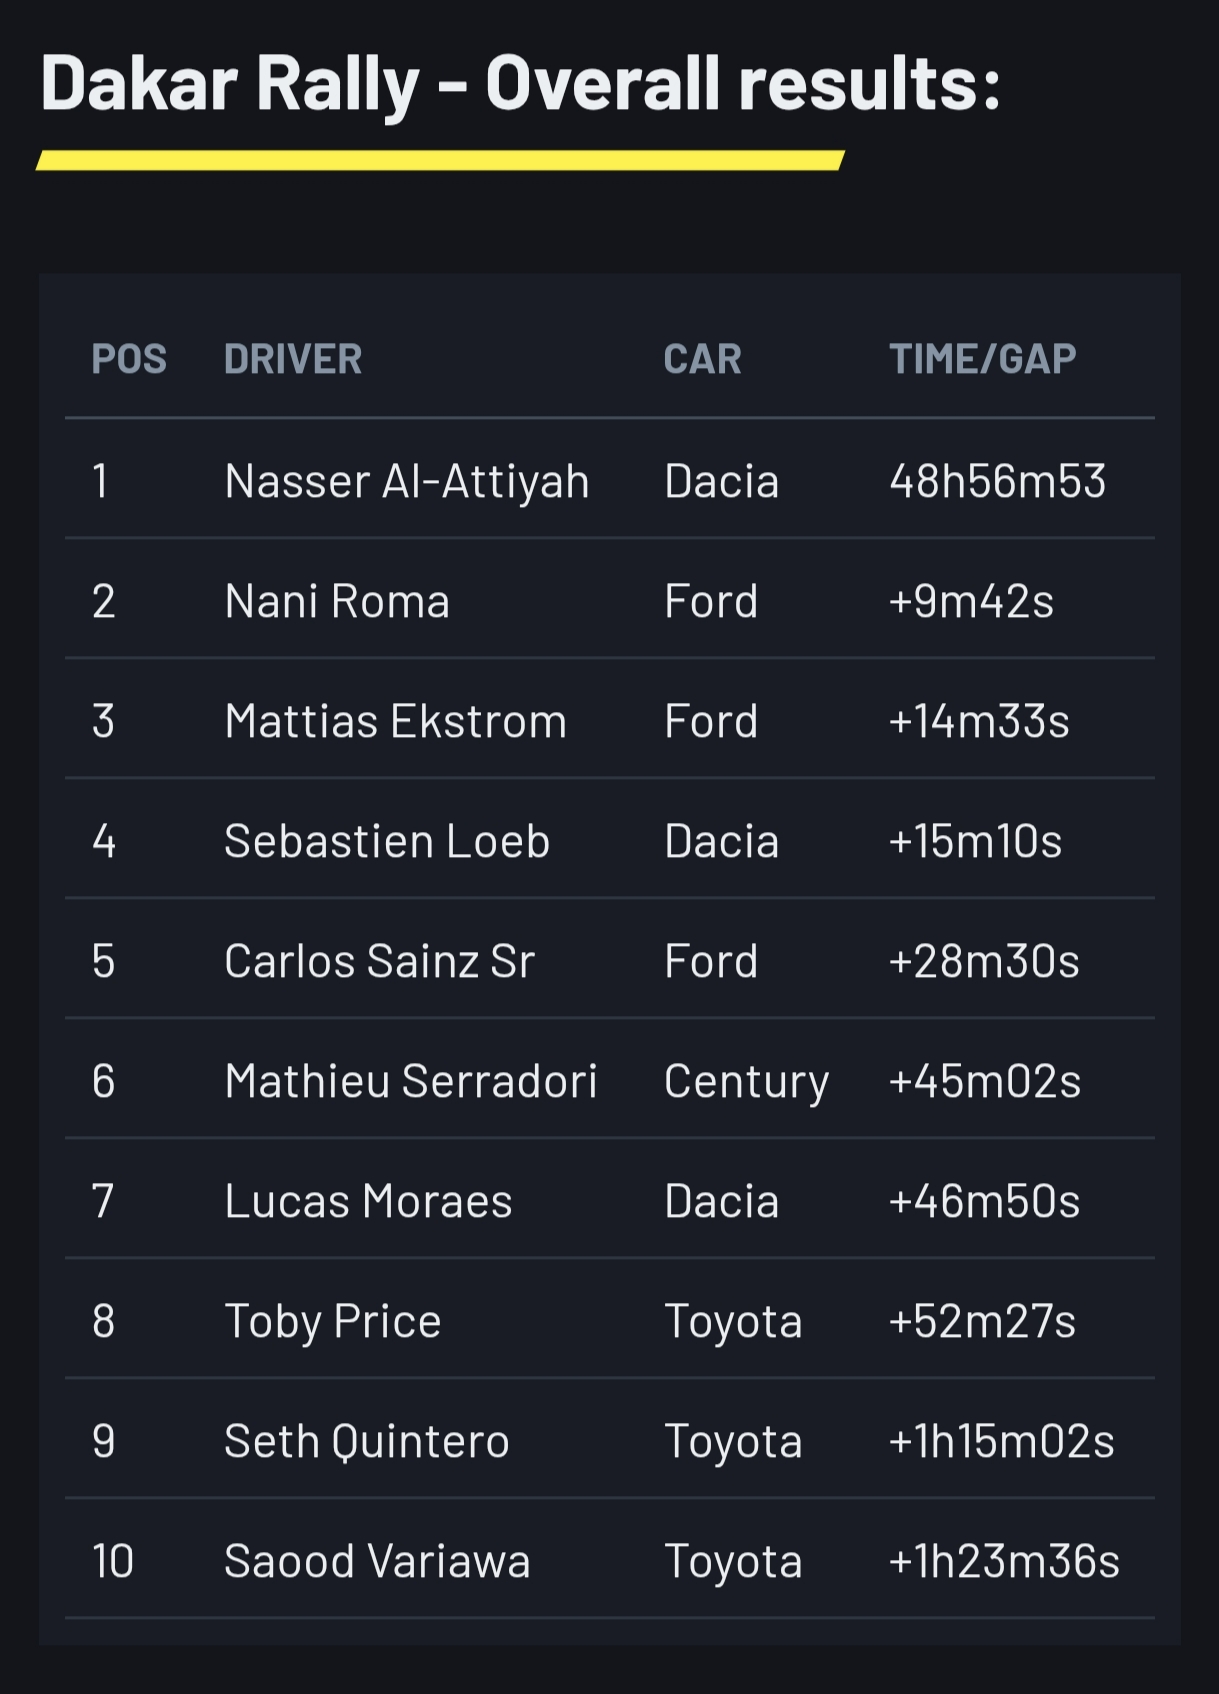Select driver name Nasser Al-Attiyah
Viewport: 1219px width, 1694px height.
point(407,481)
